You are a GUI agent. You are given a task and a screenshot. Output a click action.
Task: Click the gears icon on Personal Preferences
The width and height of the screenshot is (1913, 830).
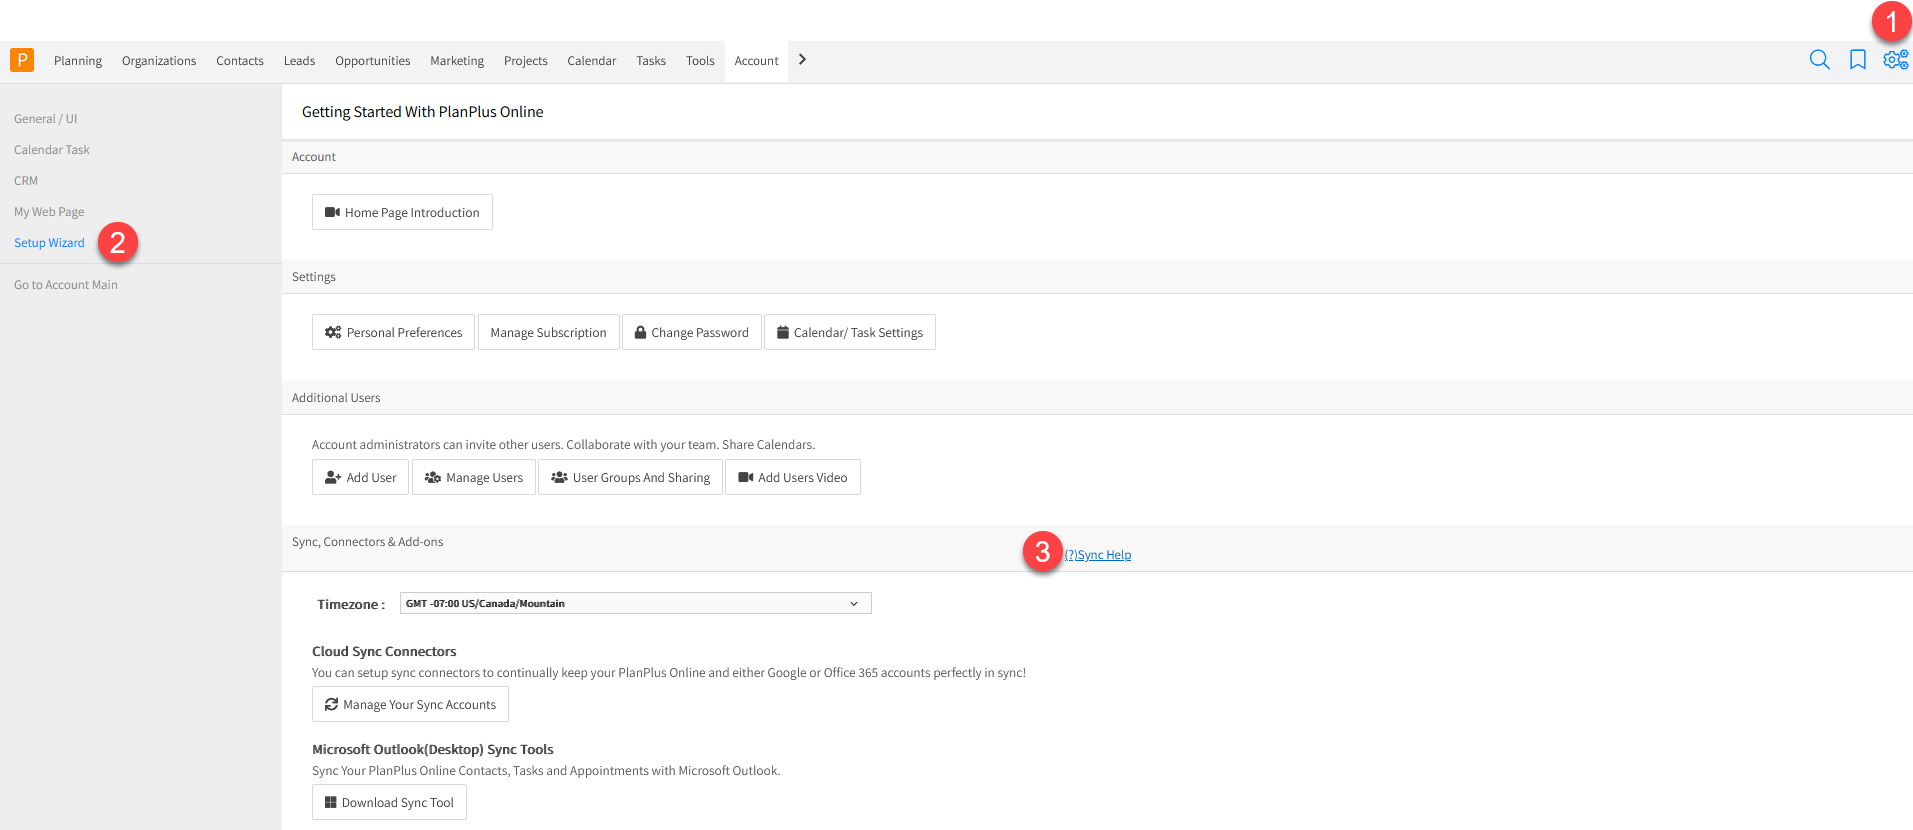pos(333,332)
